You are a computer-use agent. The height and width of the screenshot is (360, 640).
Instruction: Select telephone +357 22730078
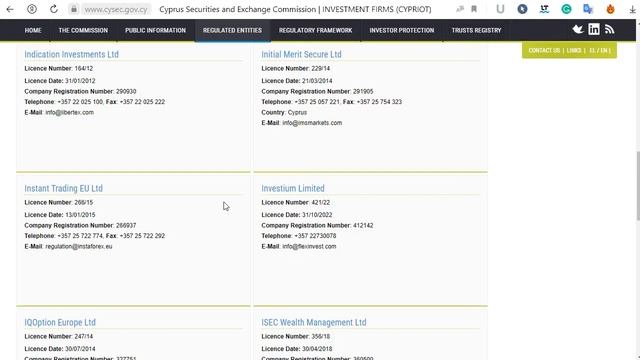(x=315, y=236)
